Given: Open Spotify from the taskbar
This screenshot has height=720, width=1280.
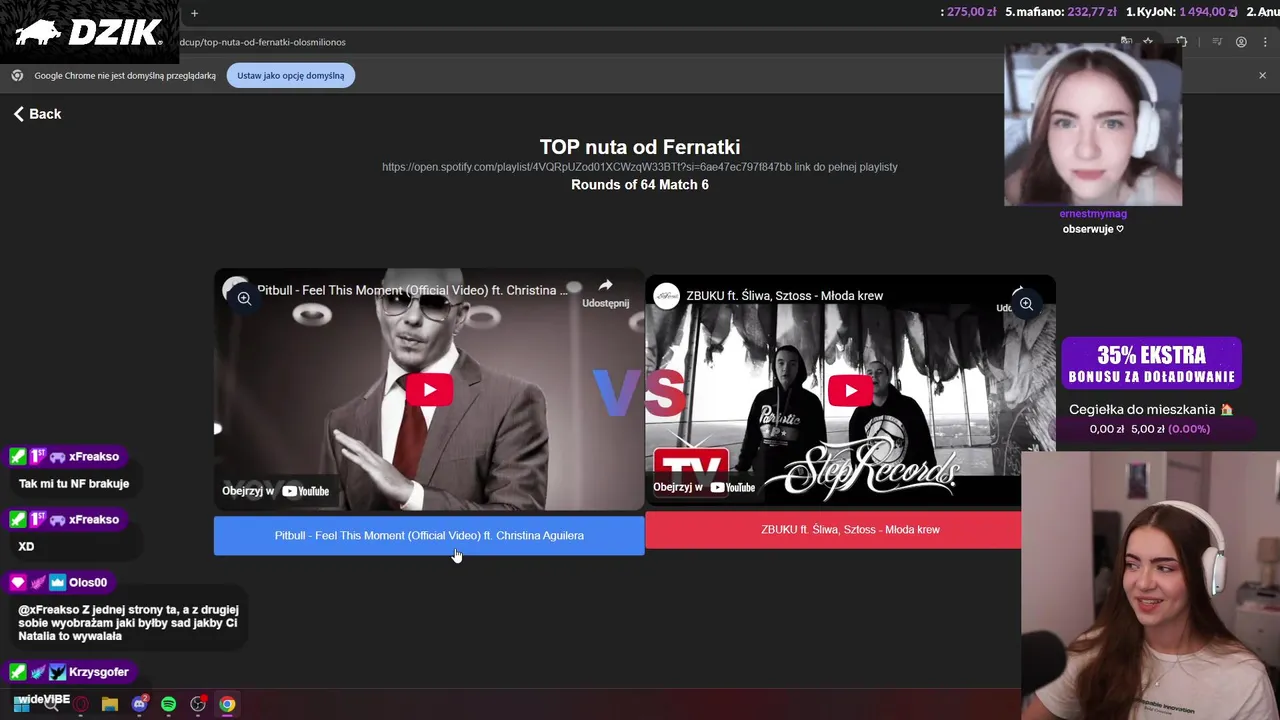Looking at the screenshot, I should coord(169,705).
